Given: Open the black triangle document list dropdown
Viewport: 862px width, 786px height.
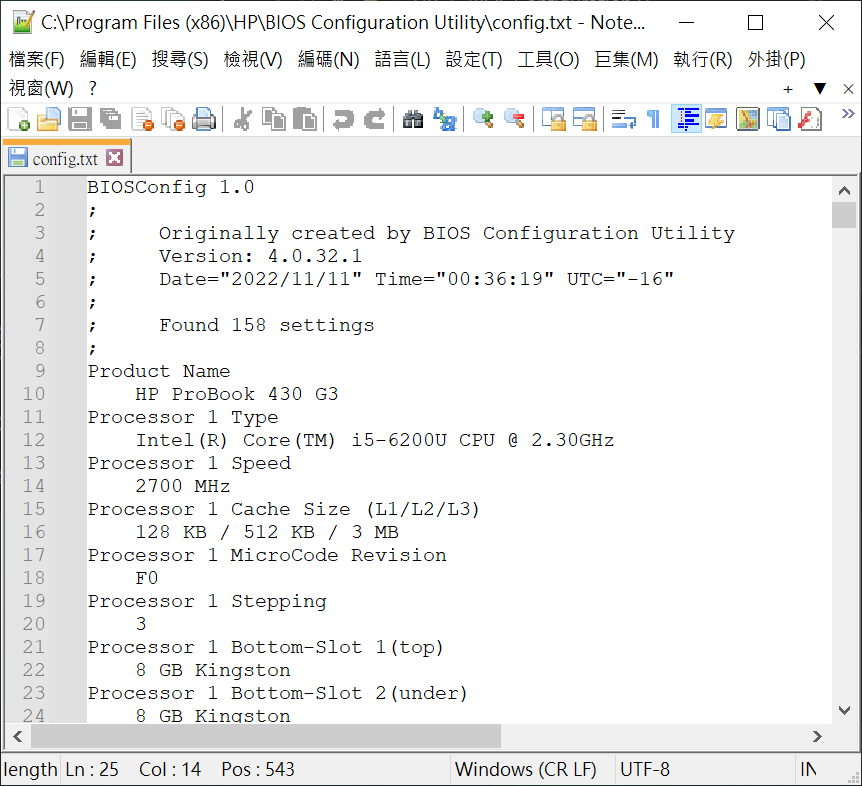Looking at the screenshot, I should (x=820, y=88).
